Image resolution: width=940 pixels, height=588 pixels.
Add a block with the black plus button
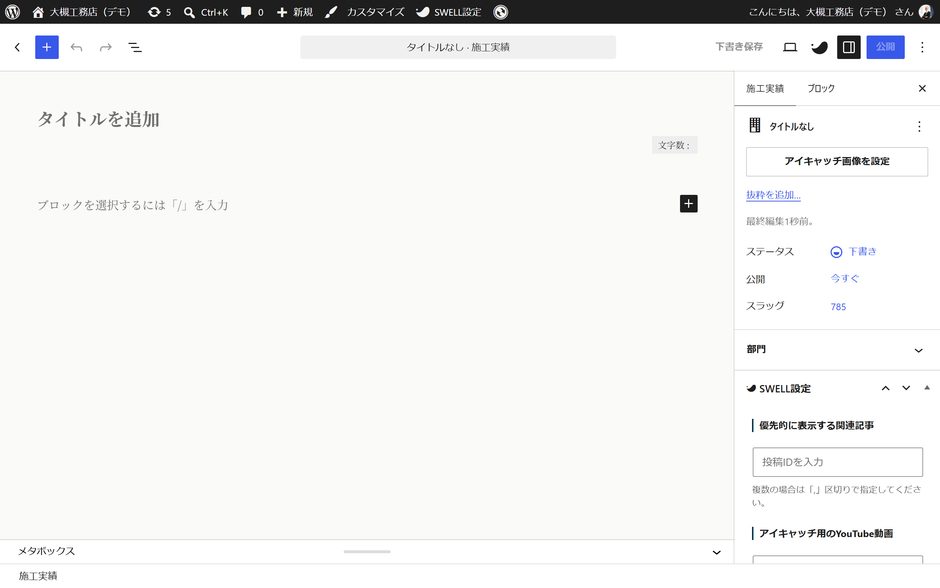click(689, 204)
